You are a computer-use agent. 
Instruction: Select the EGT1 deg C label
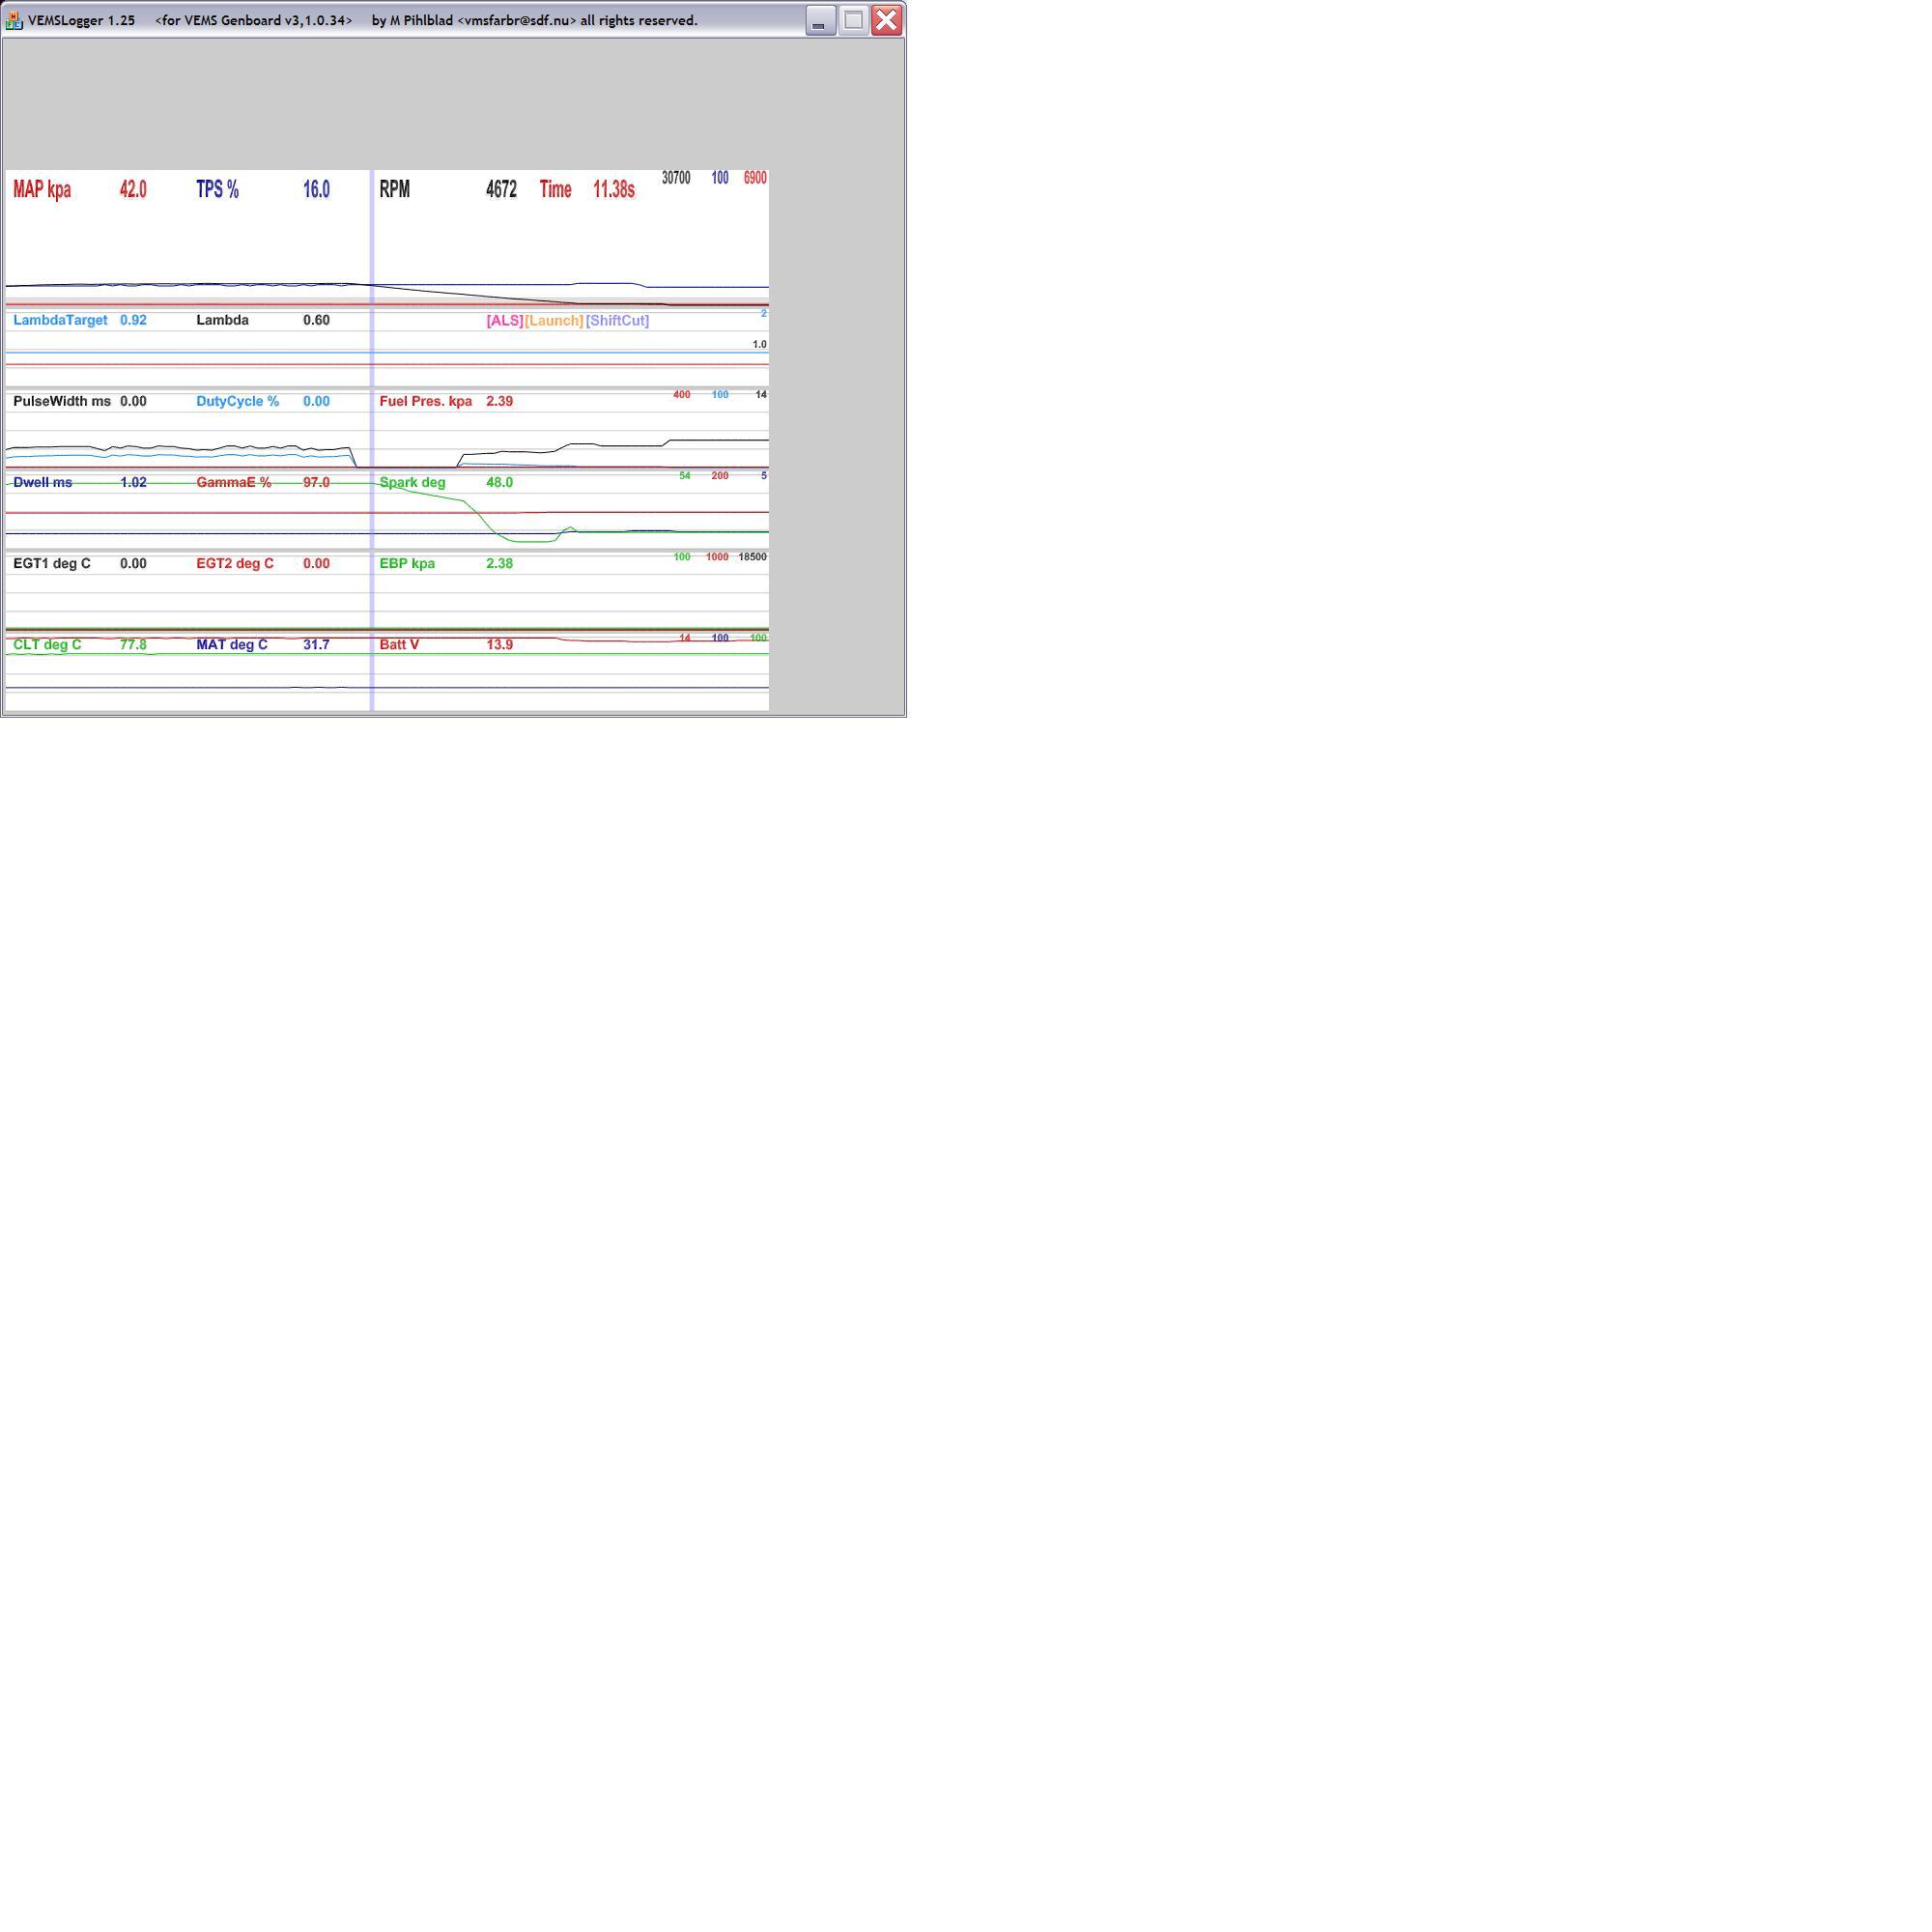pyautogui.click(x=52, y=564)
